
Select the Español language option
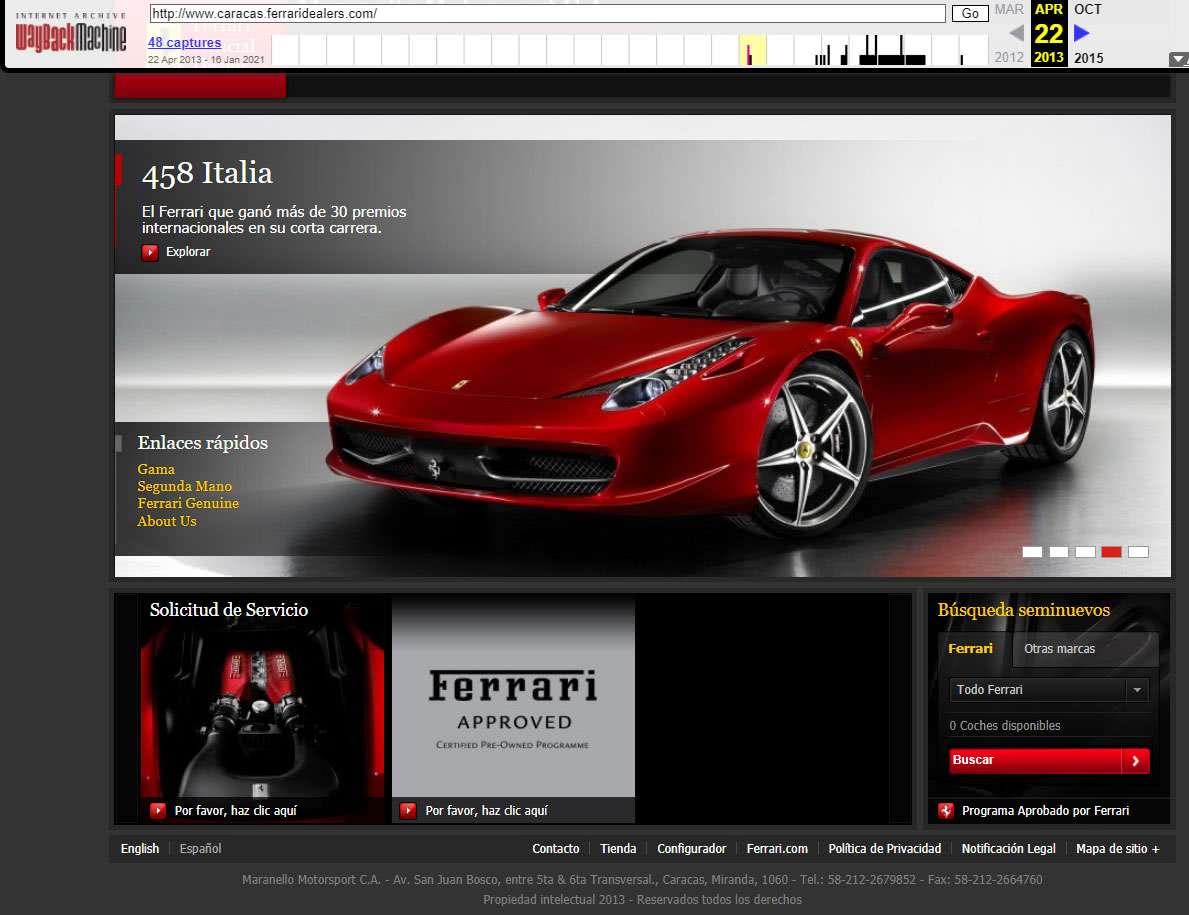click(x=200, y=848)
